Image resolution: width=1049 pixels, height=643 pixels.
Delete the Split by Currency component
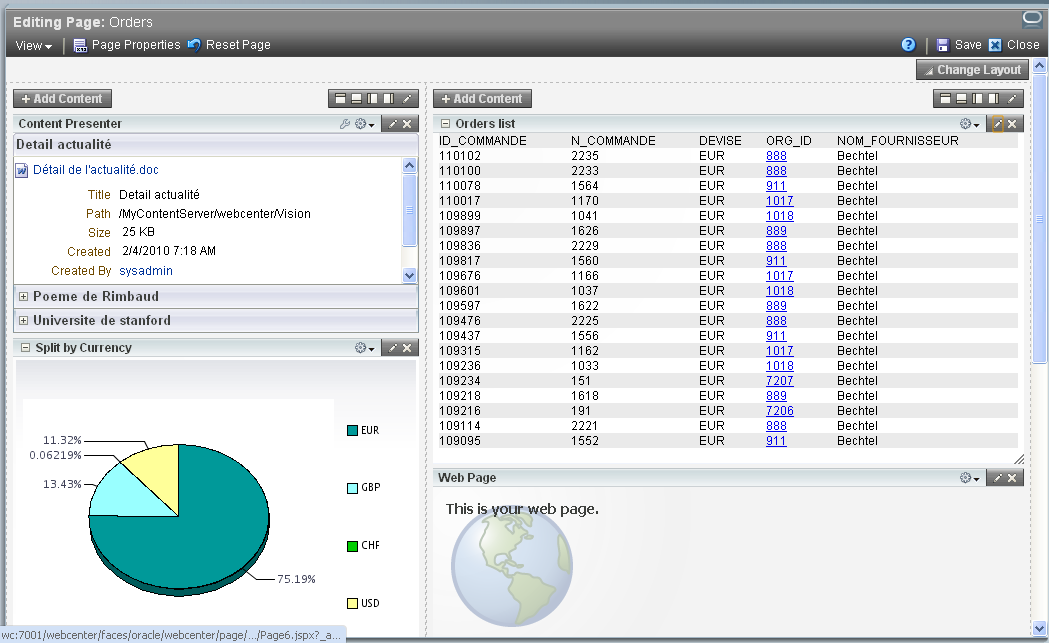[x=407, y=348]
